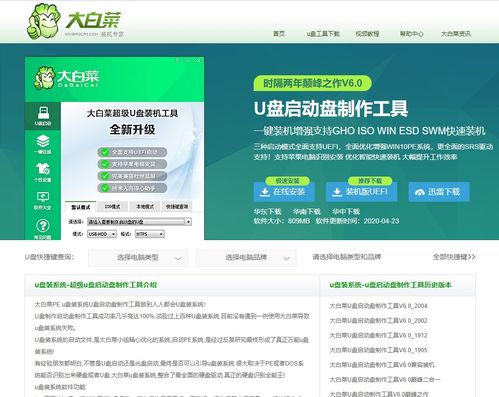The width and height of the screenshot is (499, 397).
Task: Select the question mark help sidebar icon
Action: (43, 226)
